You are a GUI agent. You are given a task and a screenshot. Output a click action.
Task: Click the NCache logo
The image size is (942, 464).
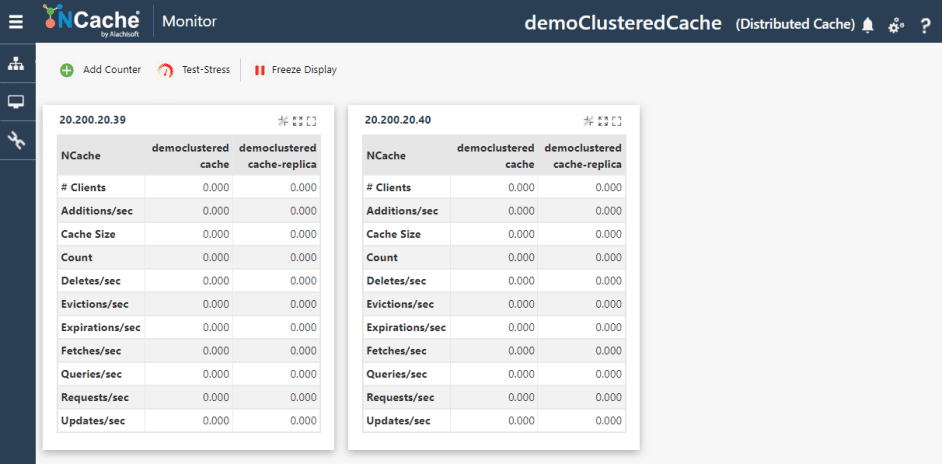91,21
